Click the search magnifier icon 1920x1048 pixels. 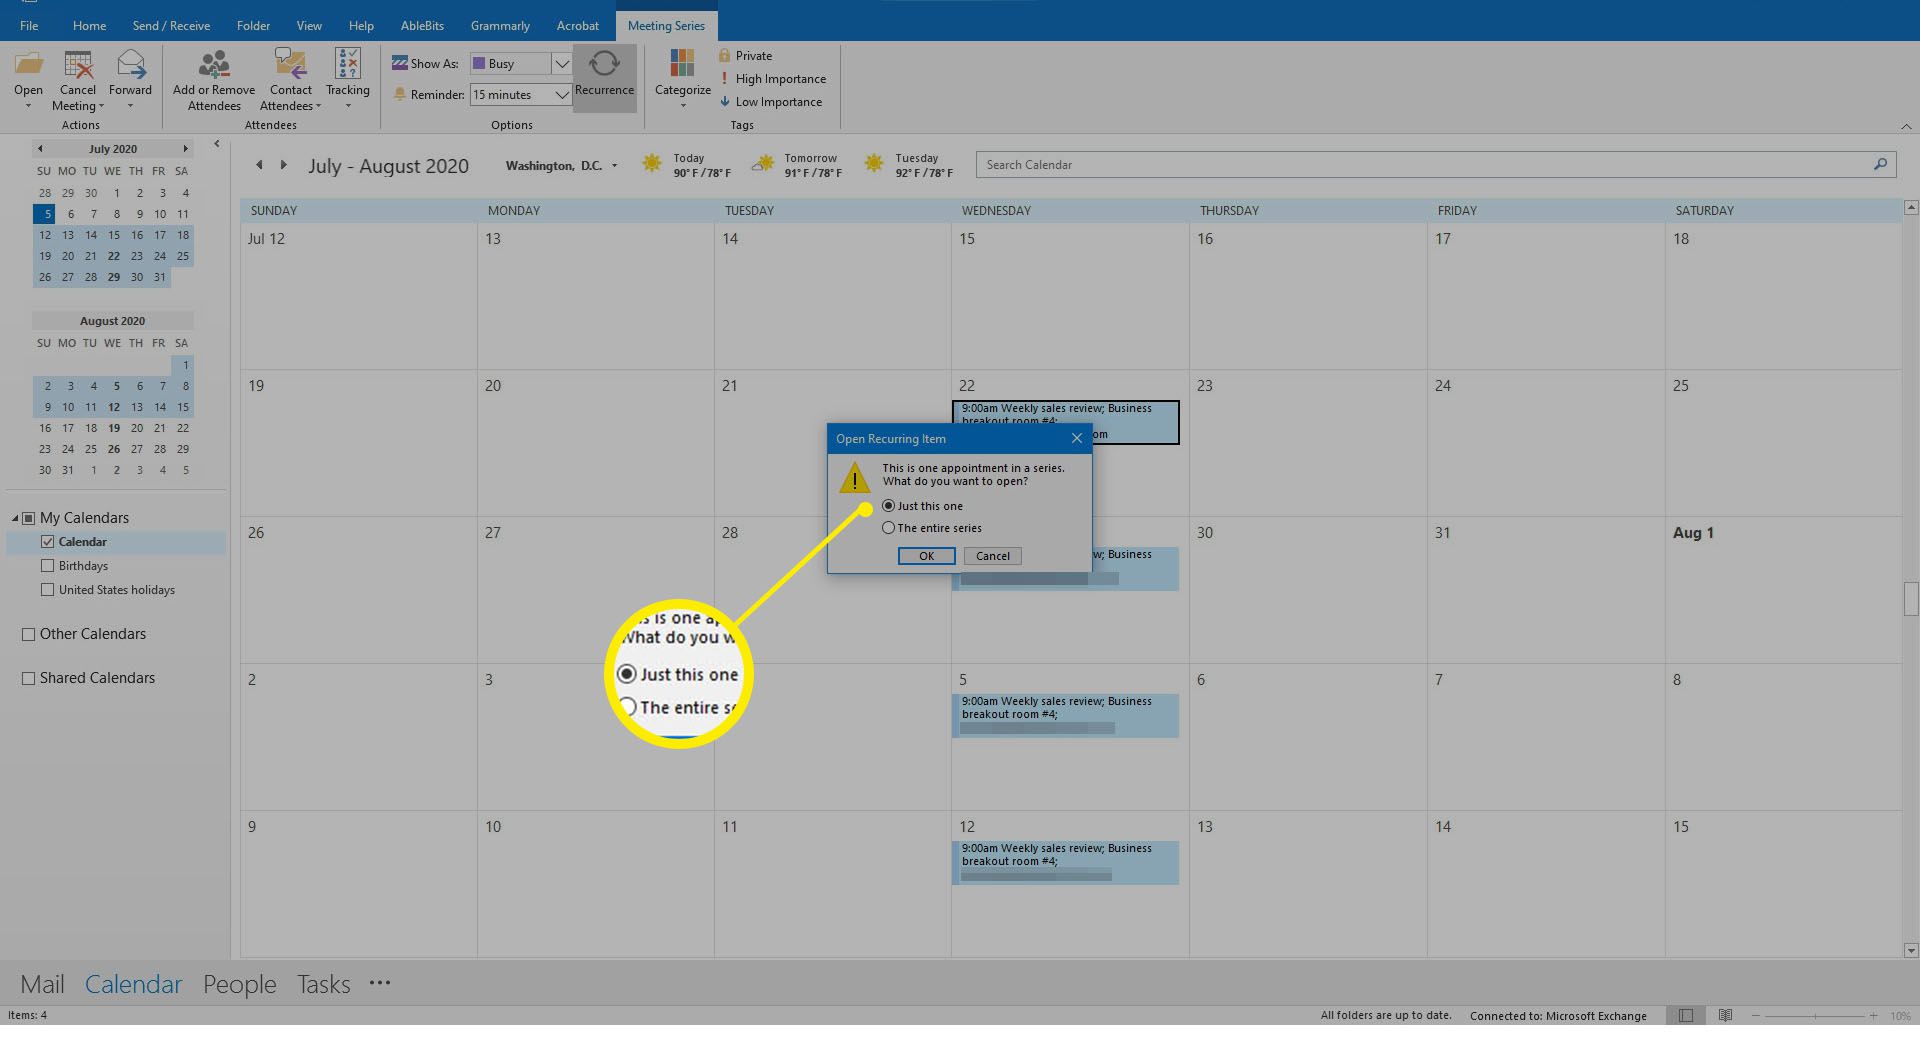point(1880,165)
